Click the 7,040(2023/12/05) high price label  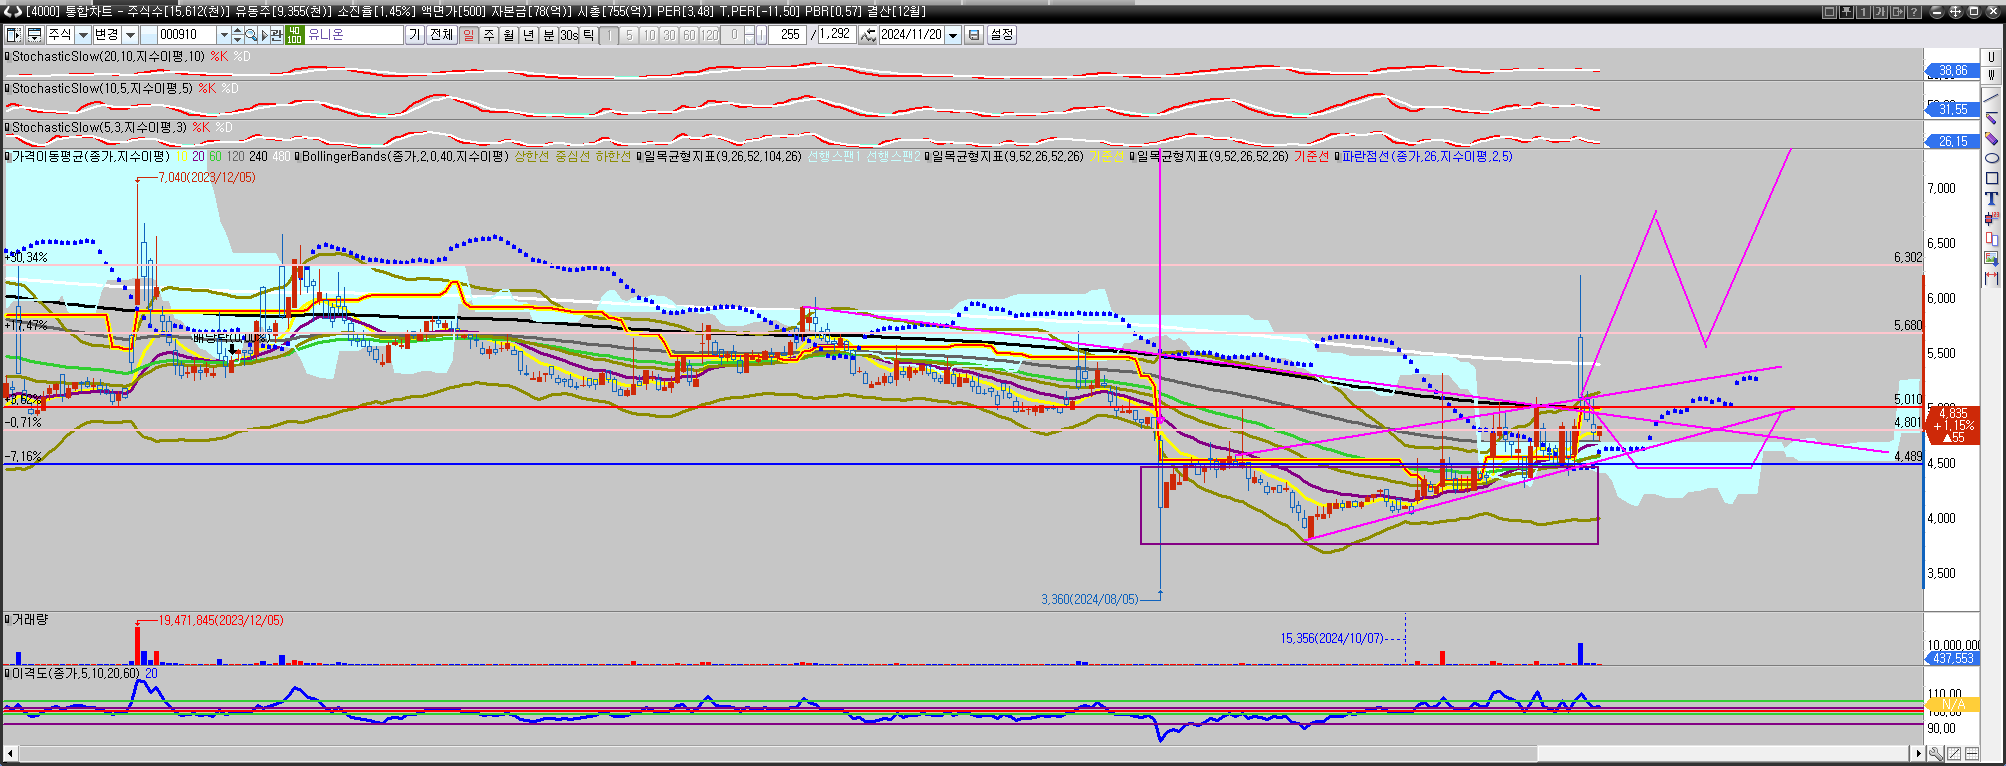pyautogui.click(x=207, y=177)
